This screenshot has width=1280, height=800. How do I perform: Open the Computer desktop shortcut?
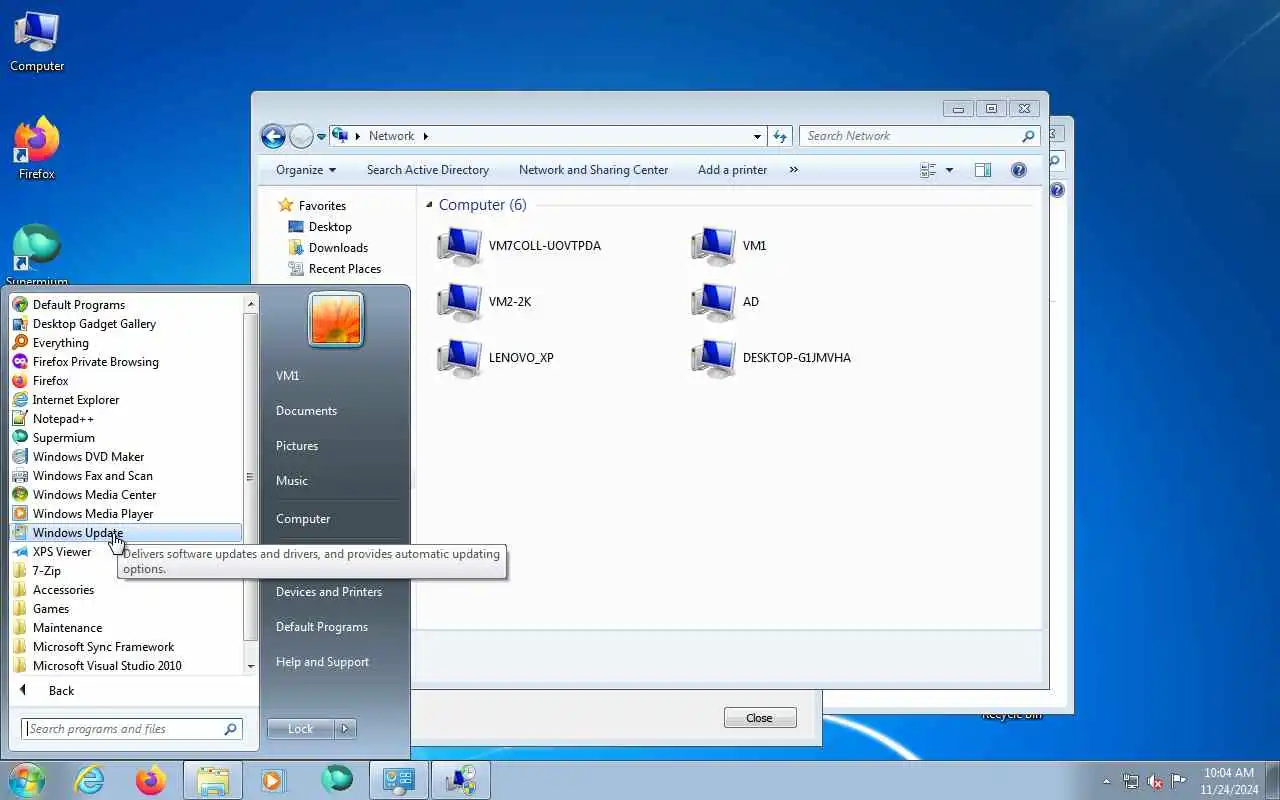click(x=37, y=41)
